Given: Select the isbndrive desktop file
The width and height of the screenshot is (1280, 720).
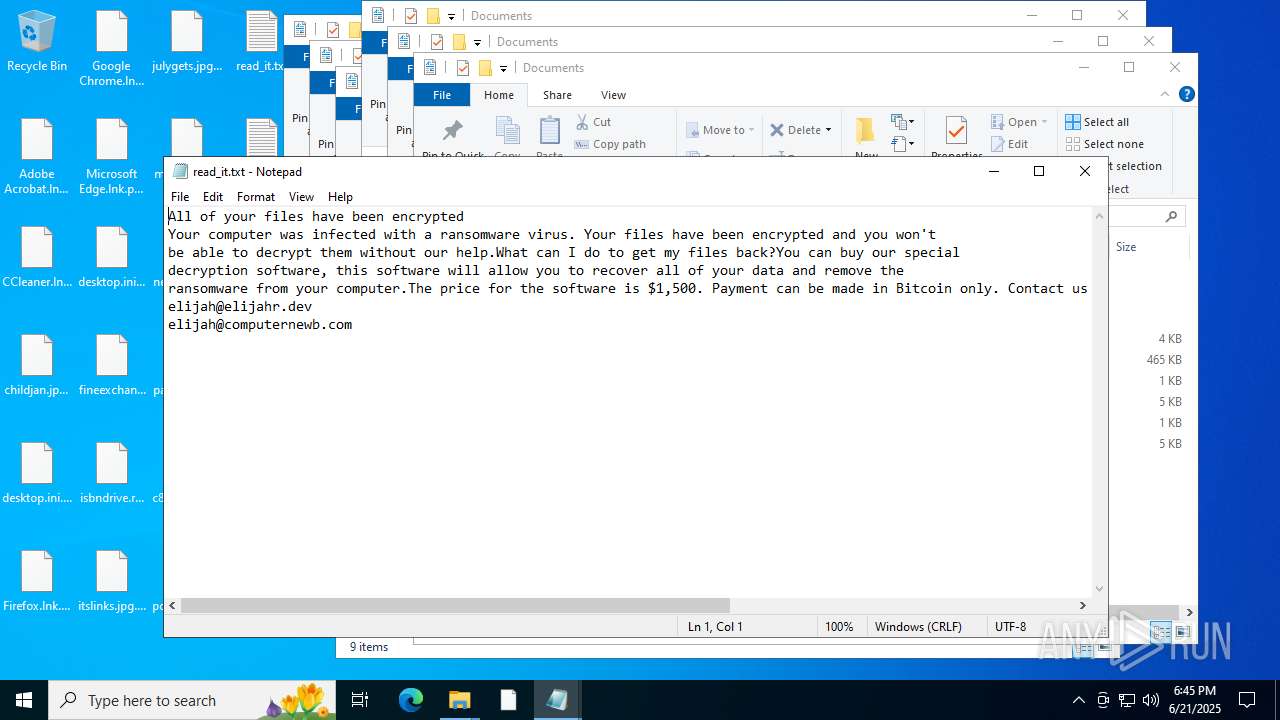Looking at the screenshot, I should pos(112,474).
